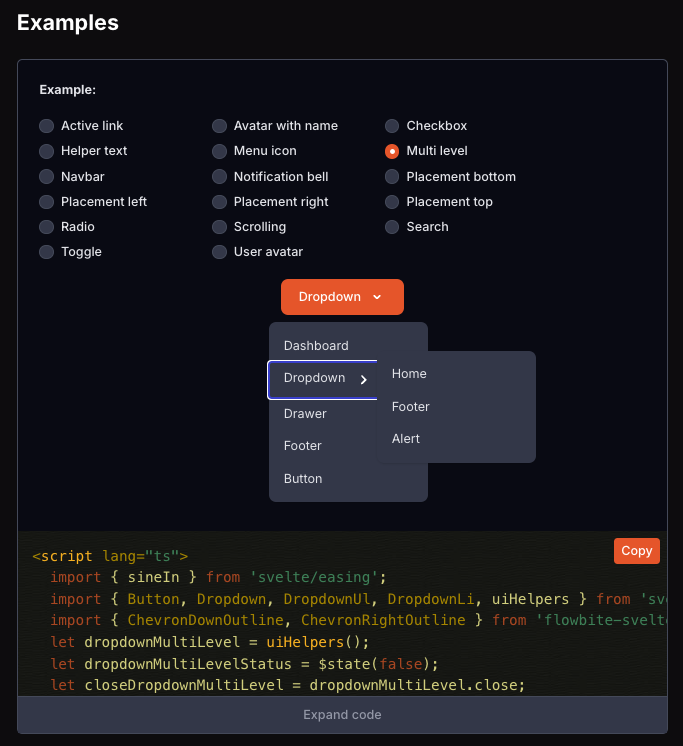The height and width of the screenshot is (746, 683).
Task: Select Menu icon radio option
Action: [x=219, y=151]
